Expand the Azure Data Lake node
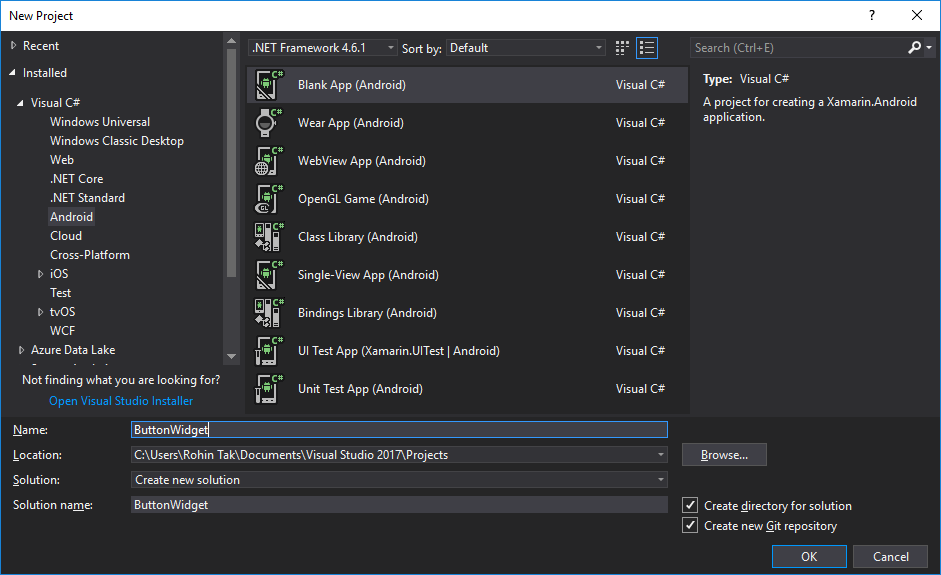Screen dimensions: 941x575 click(21, 350)
